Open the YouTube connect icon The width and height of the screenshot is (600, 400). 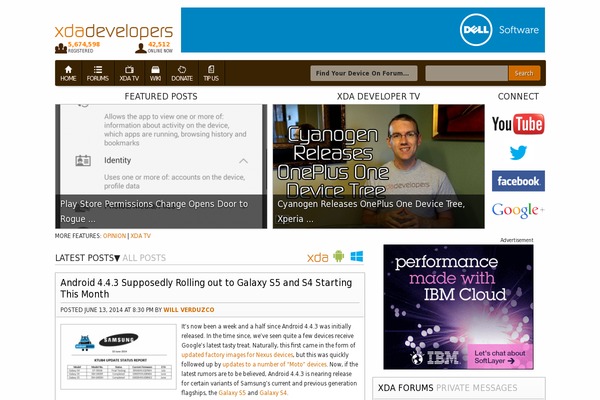pos(518,124)
